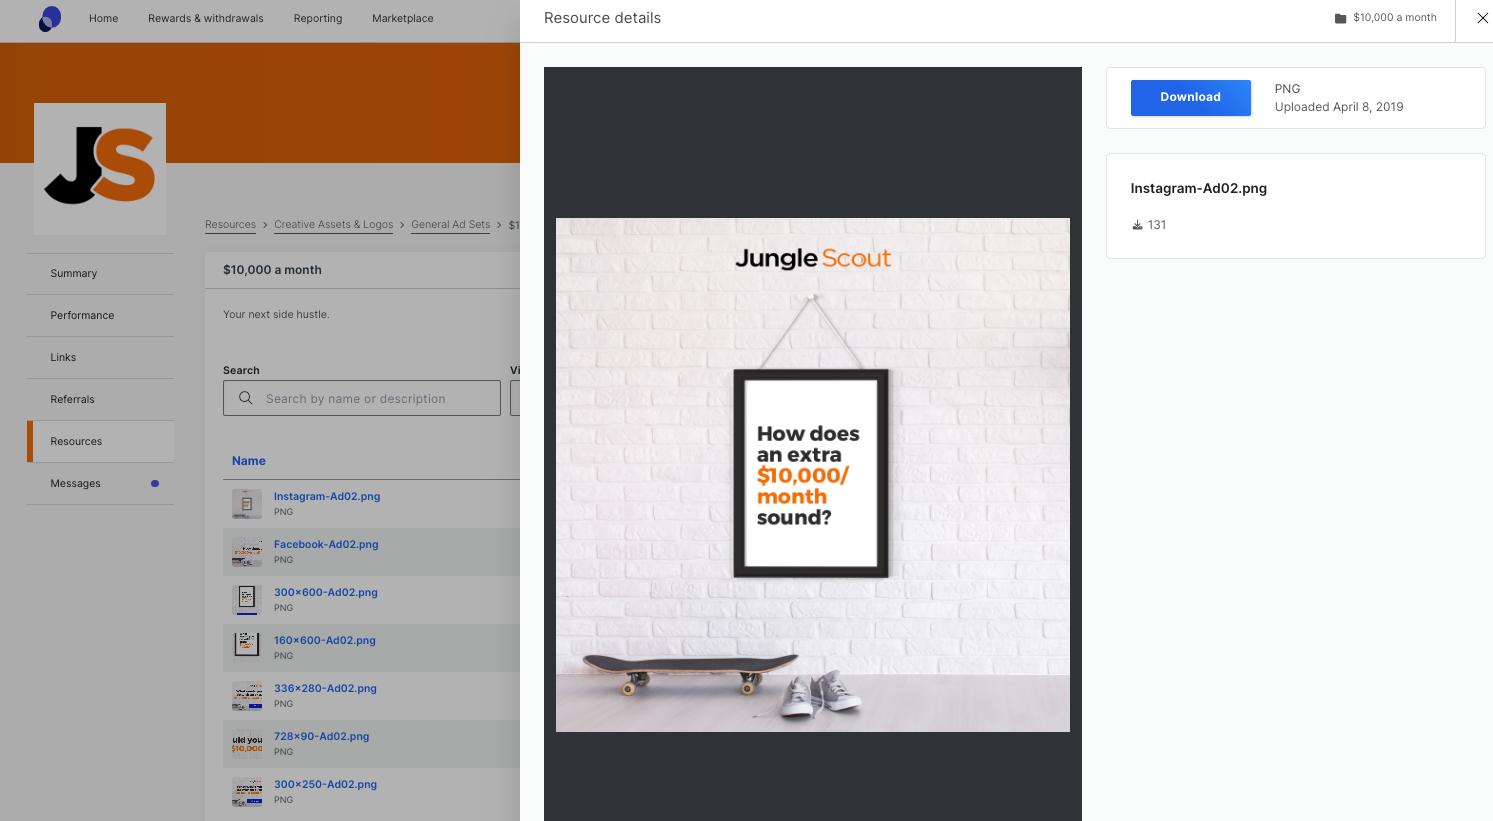The image size is (1493, 821).
Task: Click the blue Download button
Action: click(x=1191, y=98)
